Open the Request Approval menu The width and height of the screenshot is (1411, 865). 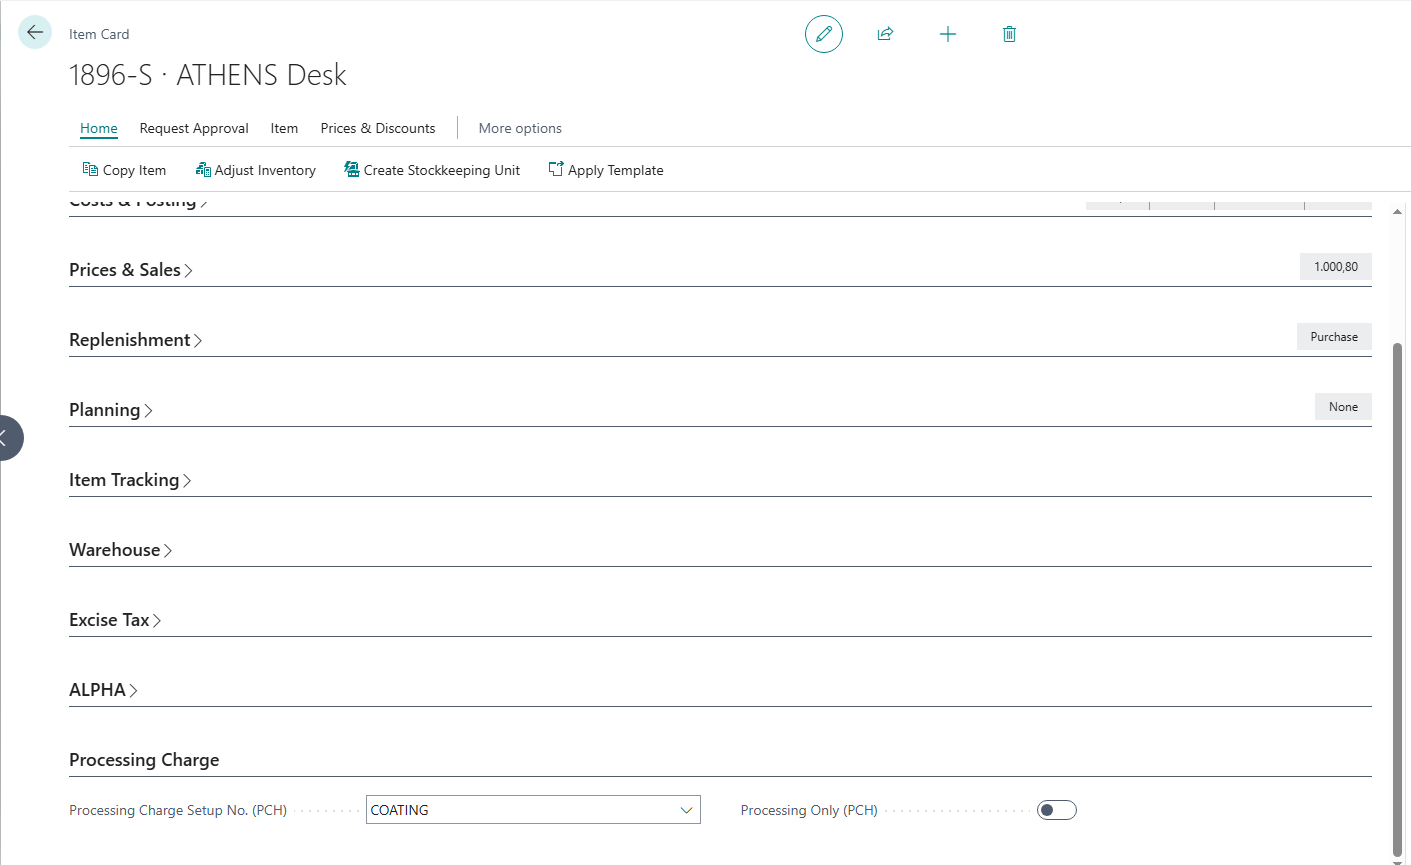click(194, 128)
